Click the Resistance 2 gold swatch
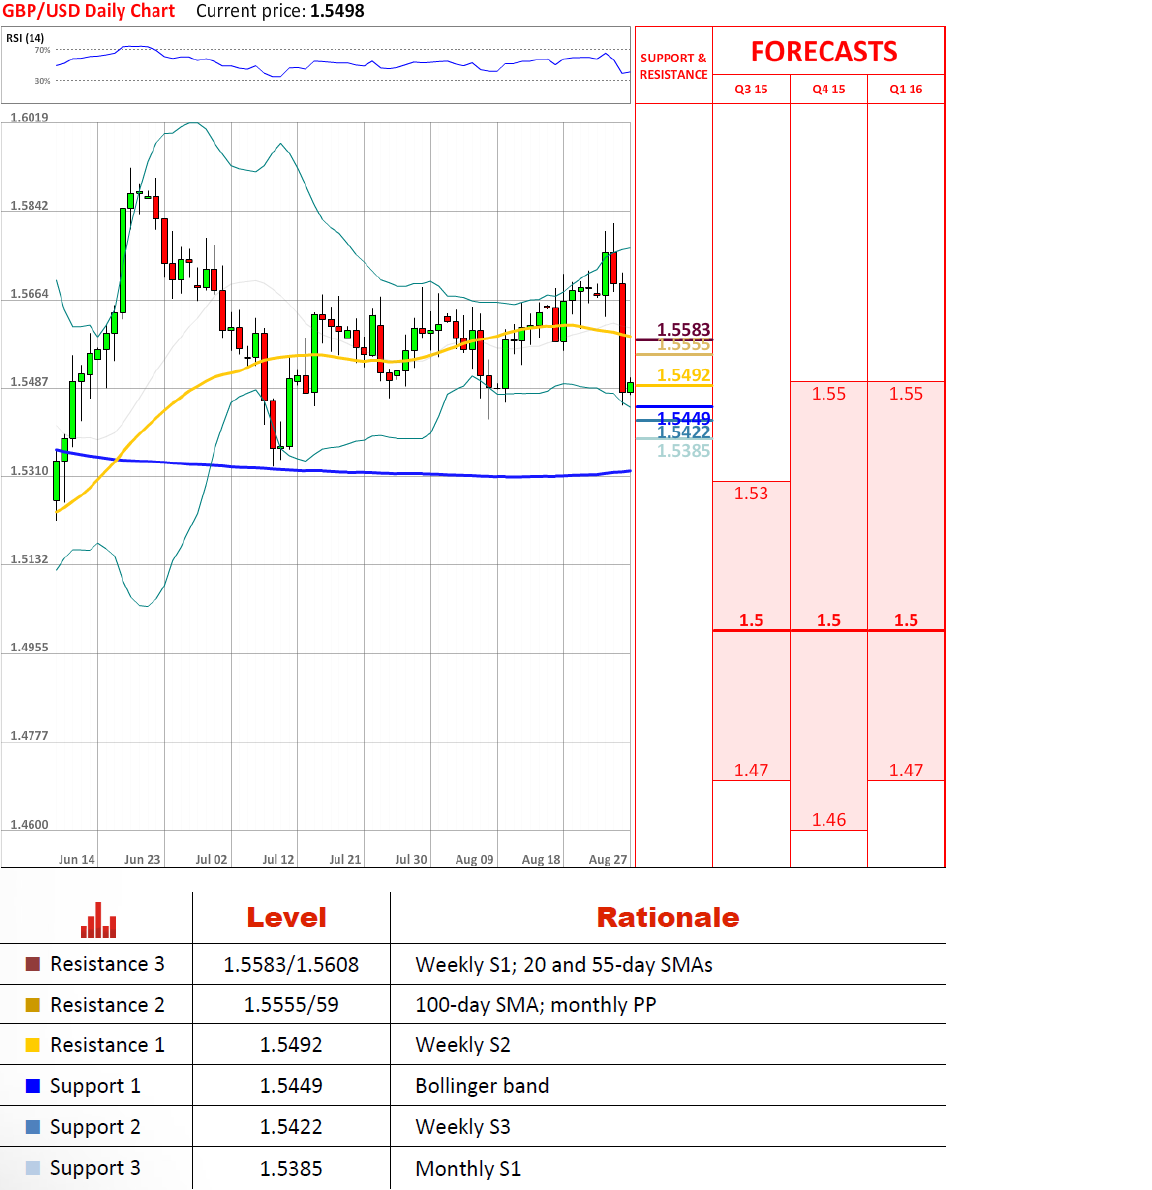 click(33, 1005)
